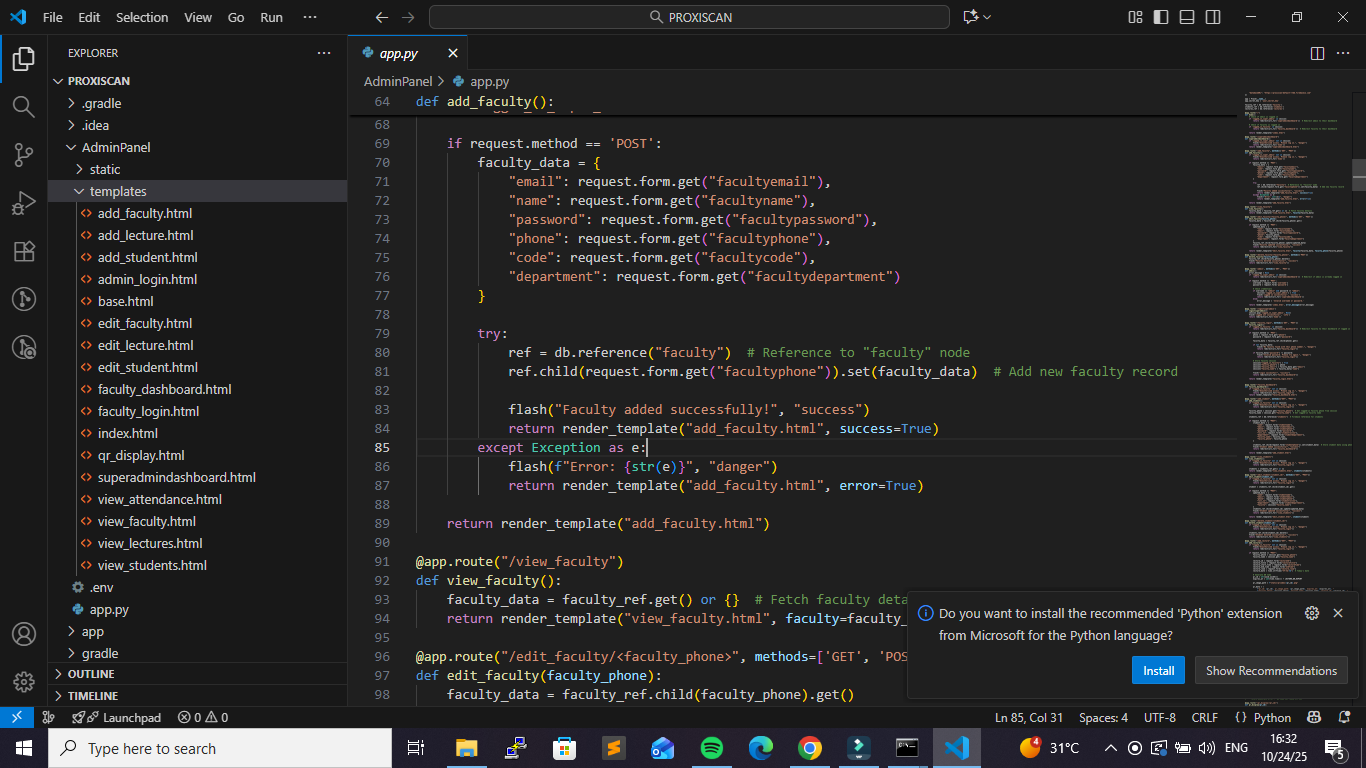
Task: Collapse the templates folder
Action: 118,191
